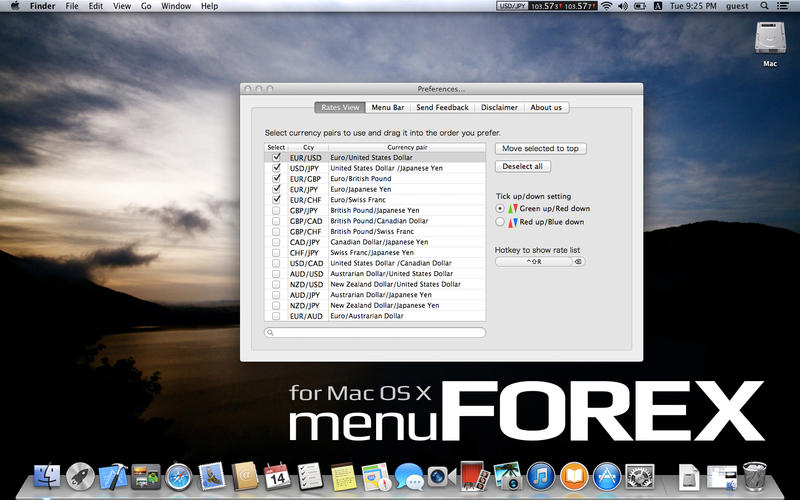Open the About us tab
This screenshot has width=800, height=500.
546,107
